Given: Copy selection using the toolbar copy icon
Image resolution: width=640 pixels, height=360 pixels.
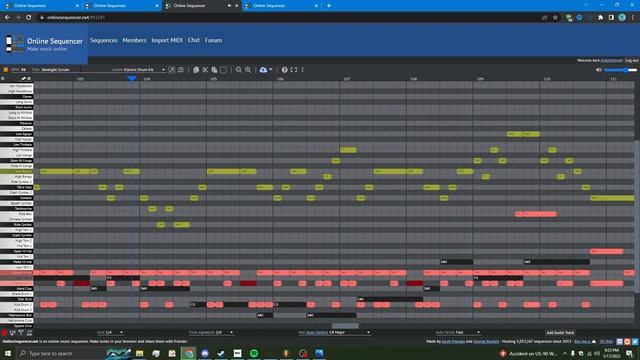Looking at the screenshot, I should [x=196, y=70].
